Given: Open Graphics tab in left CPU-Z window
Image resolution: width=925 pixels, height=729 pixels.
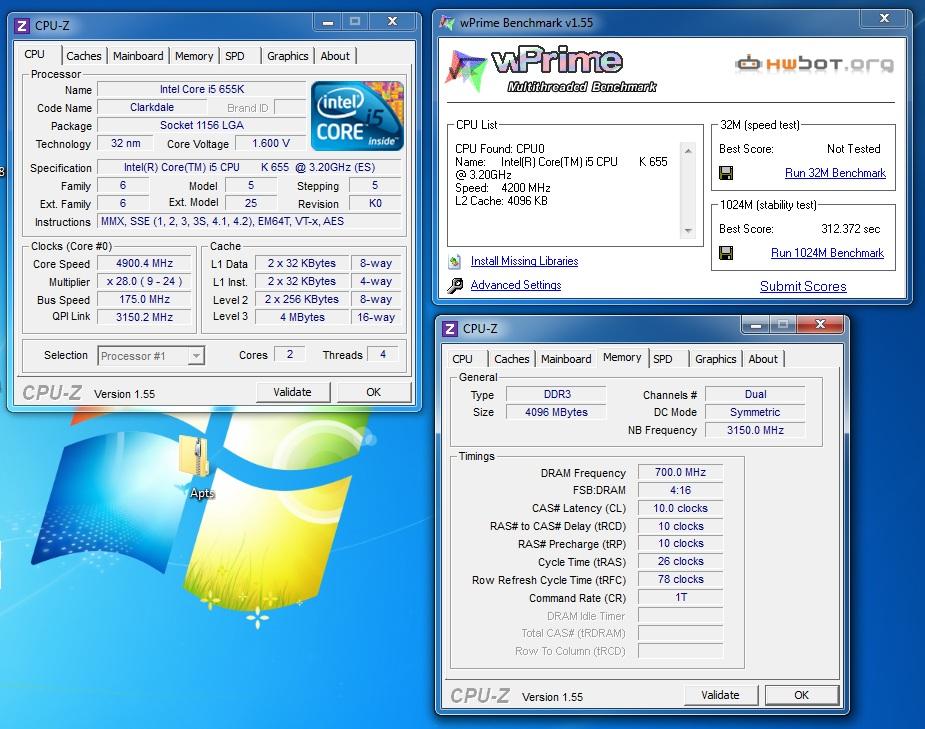Looking at the screenshot, I should pos(287,56).
